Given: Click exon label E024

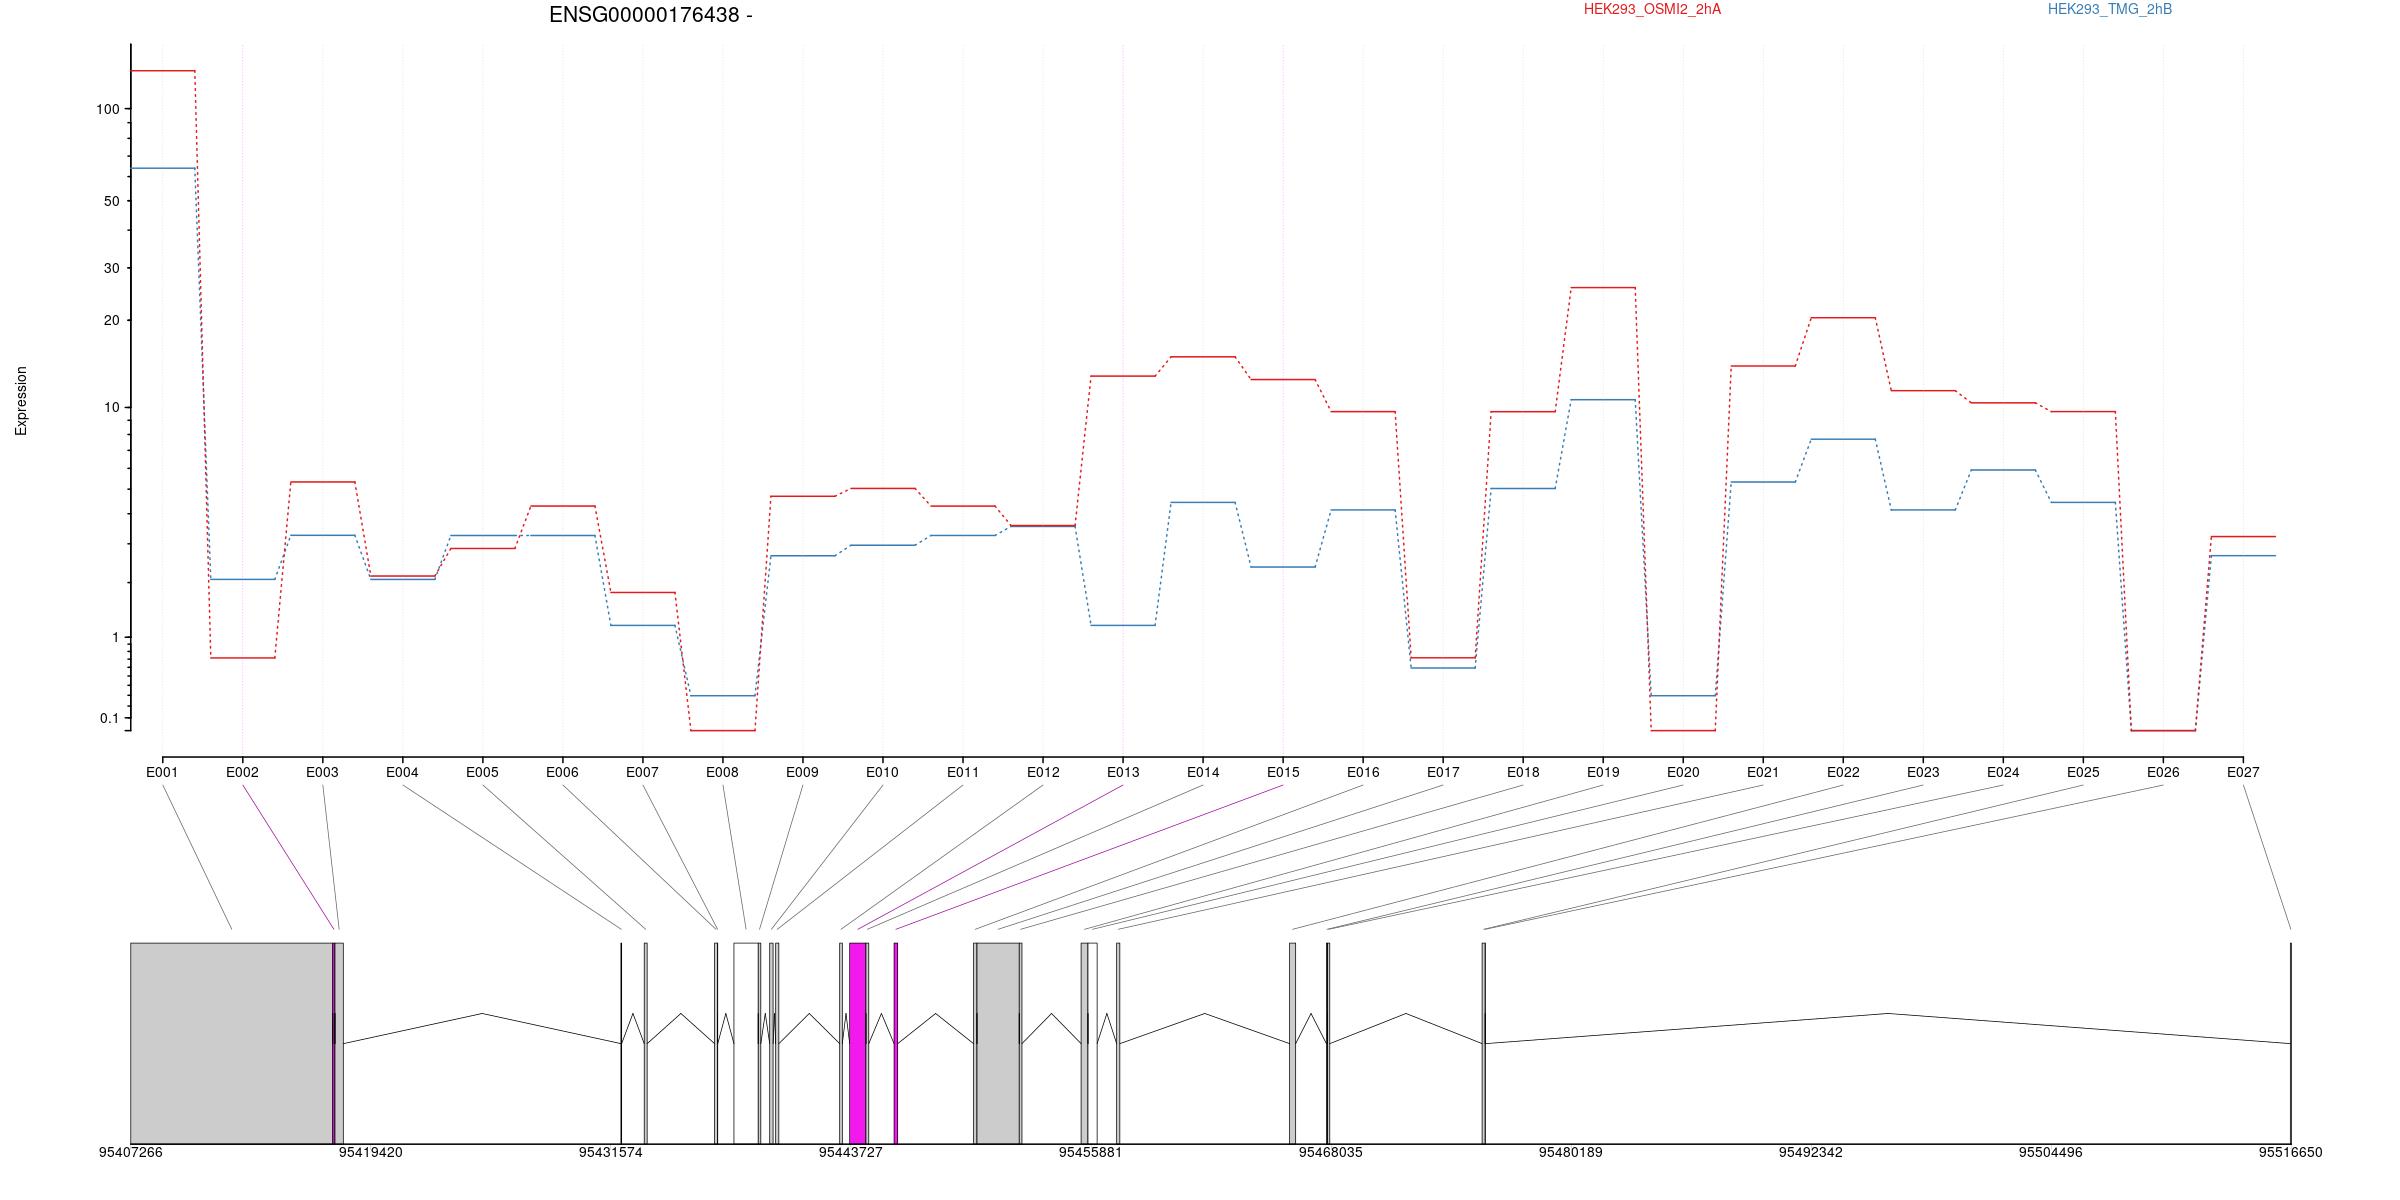Looking at the screenshot, I should [2003, 772].
